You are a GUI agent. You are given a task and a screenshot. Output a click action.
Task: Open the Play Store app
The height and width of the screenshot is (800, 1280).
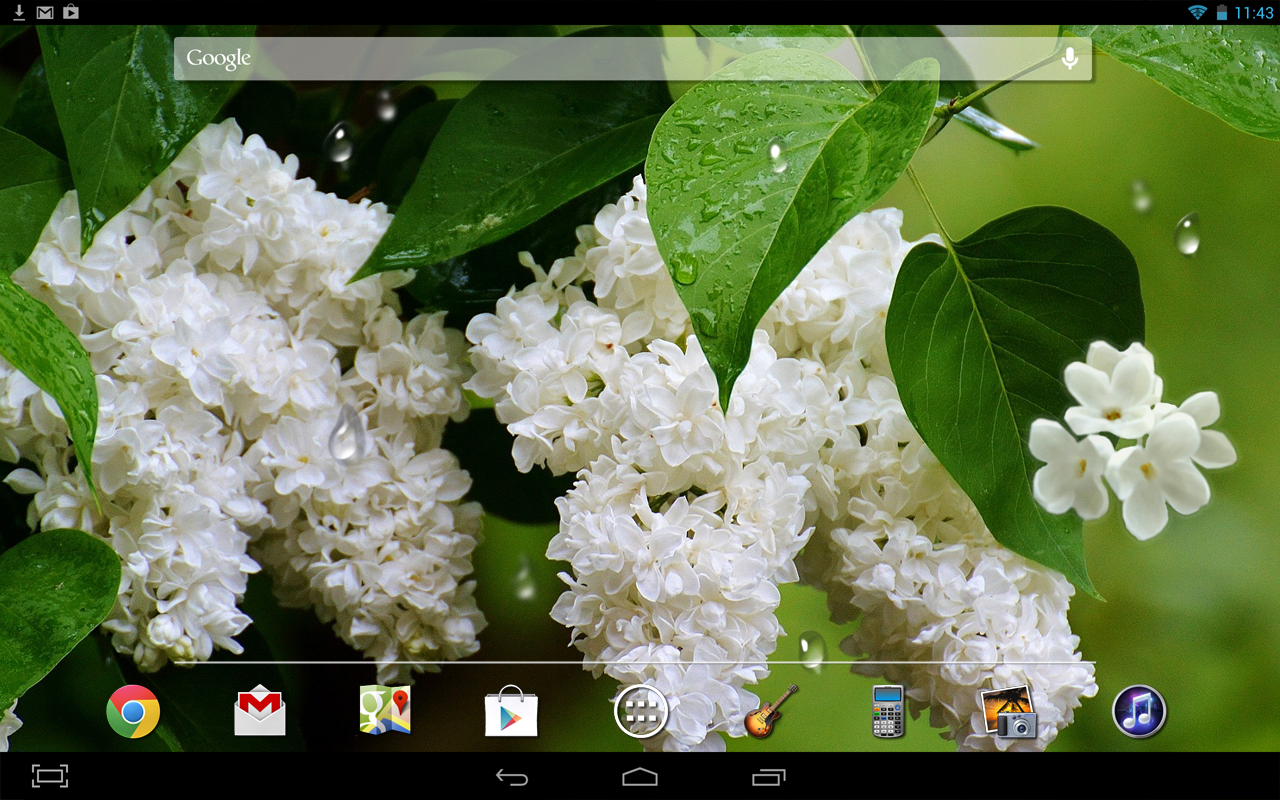click(511, 711)
